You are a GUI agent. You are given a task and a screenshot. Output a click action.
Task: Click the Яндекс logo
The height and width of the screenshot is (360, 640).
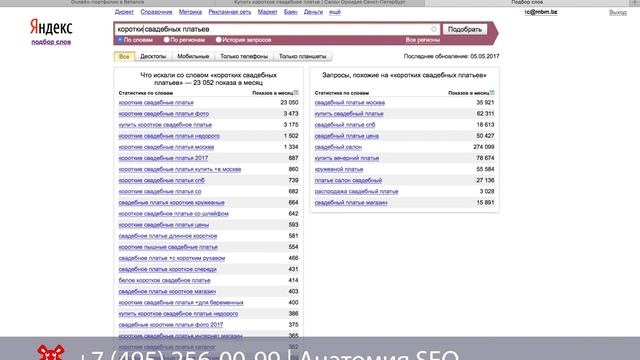click(x=51, y=27)
